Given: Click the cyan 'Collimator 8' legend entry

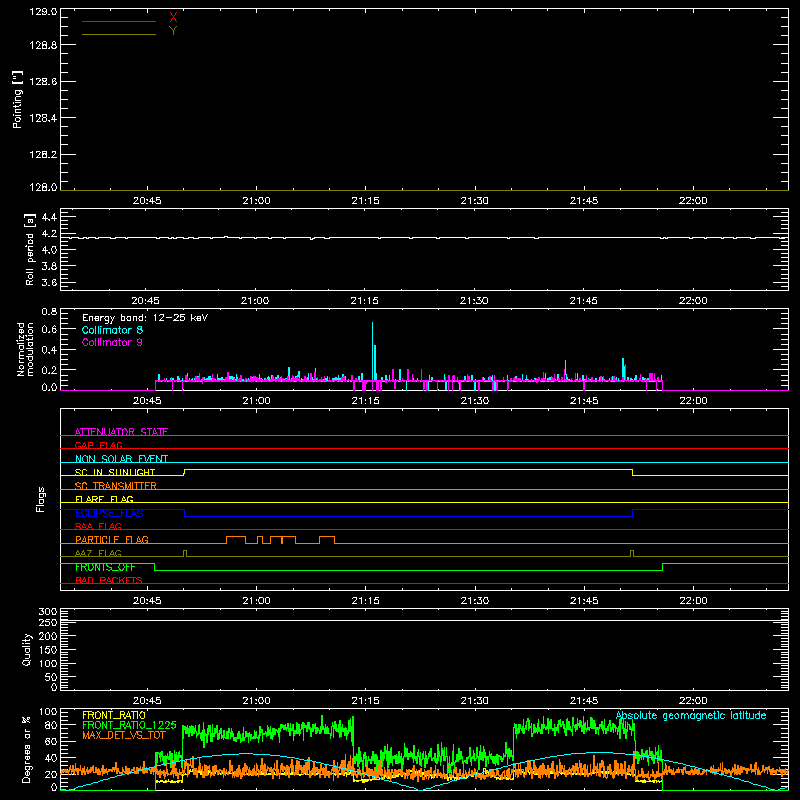Looking at the screenshot, I should [x=112, y=330].
